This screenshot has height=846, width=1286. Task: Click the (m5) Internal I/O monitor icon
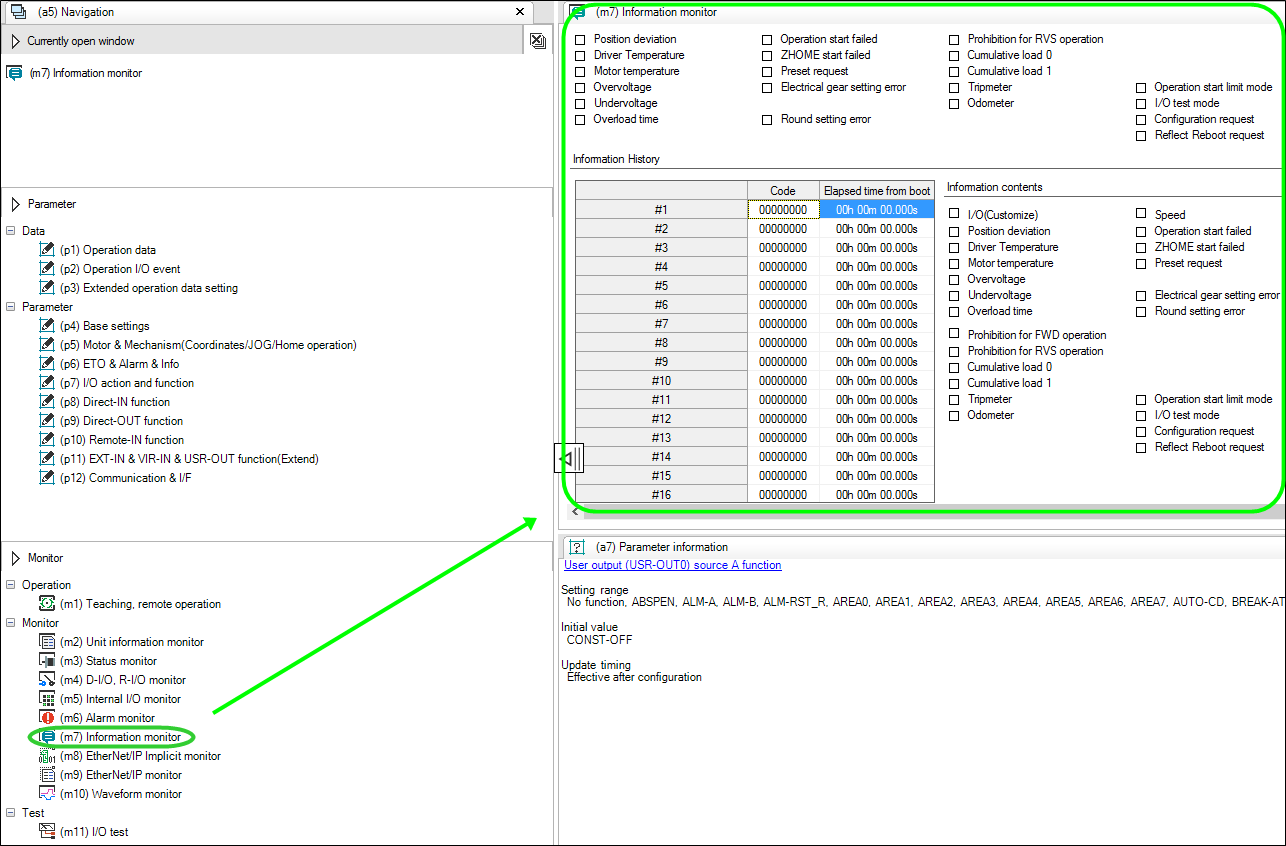47,699
